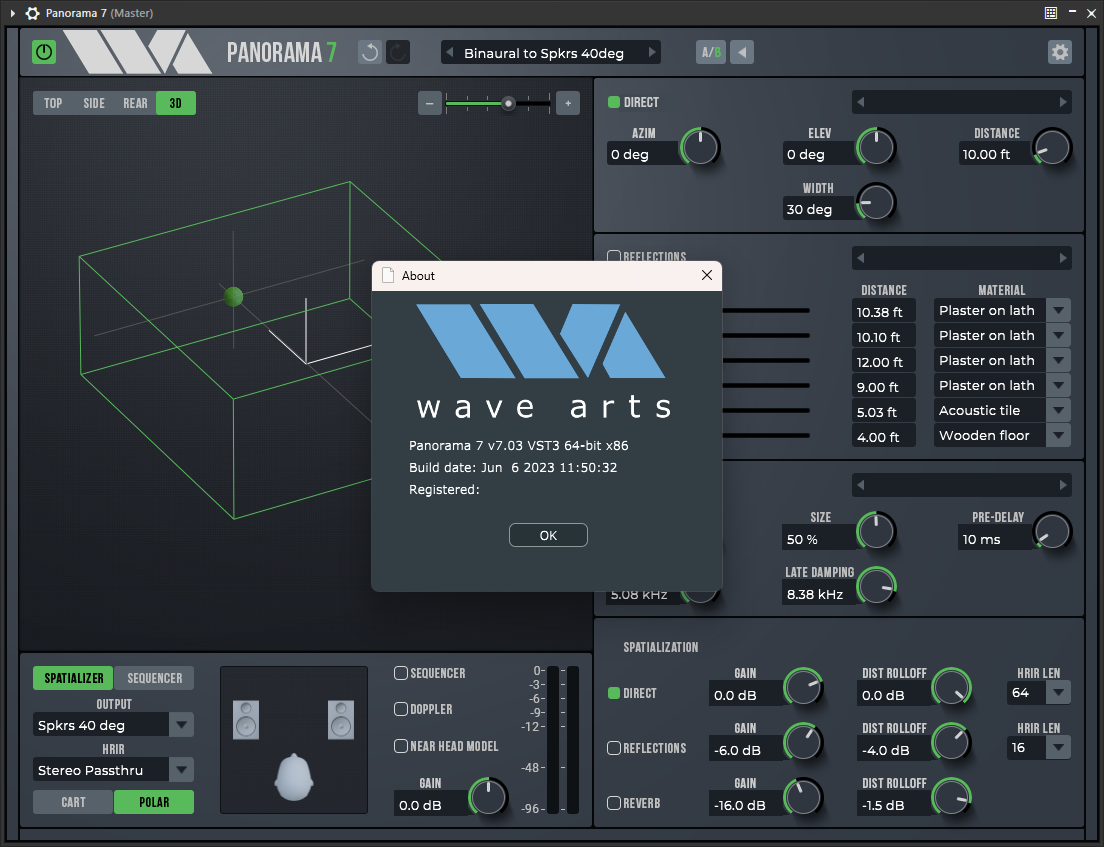Click the undo arrow icon
Viewport: 1104px width, 847px height.
click(370, 53)
